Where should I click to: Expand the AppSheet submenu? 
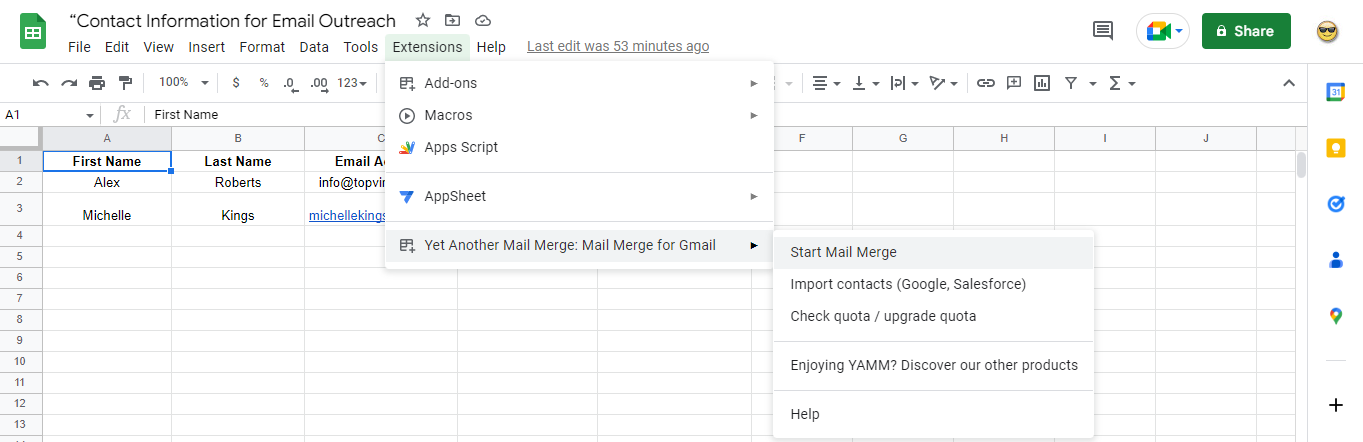579,196
